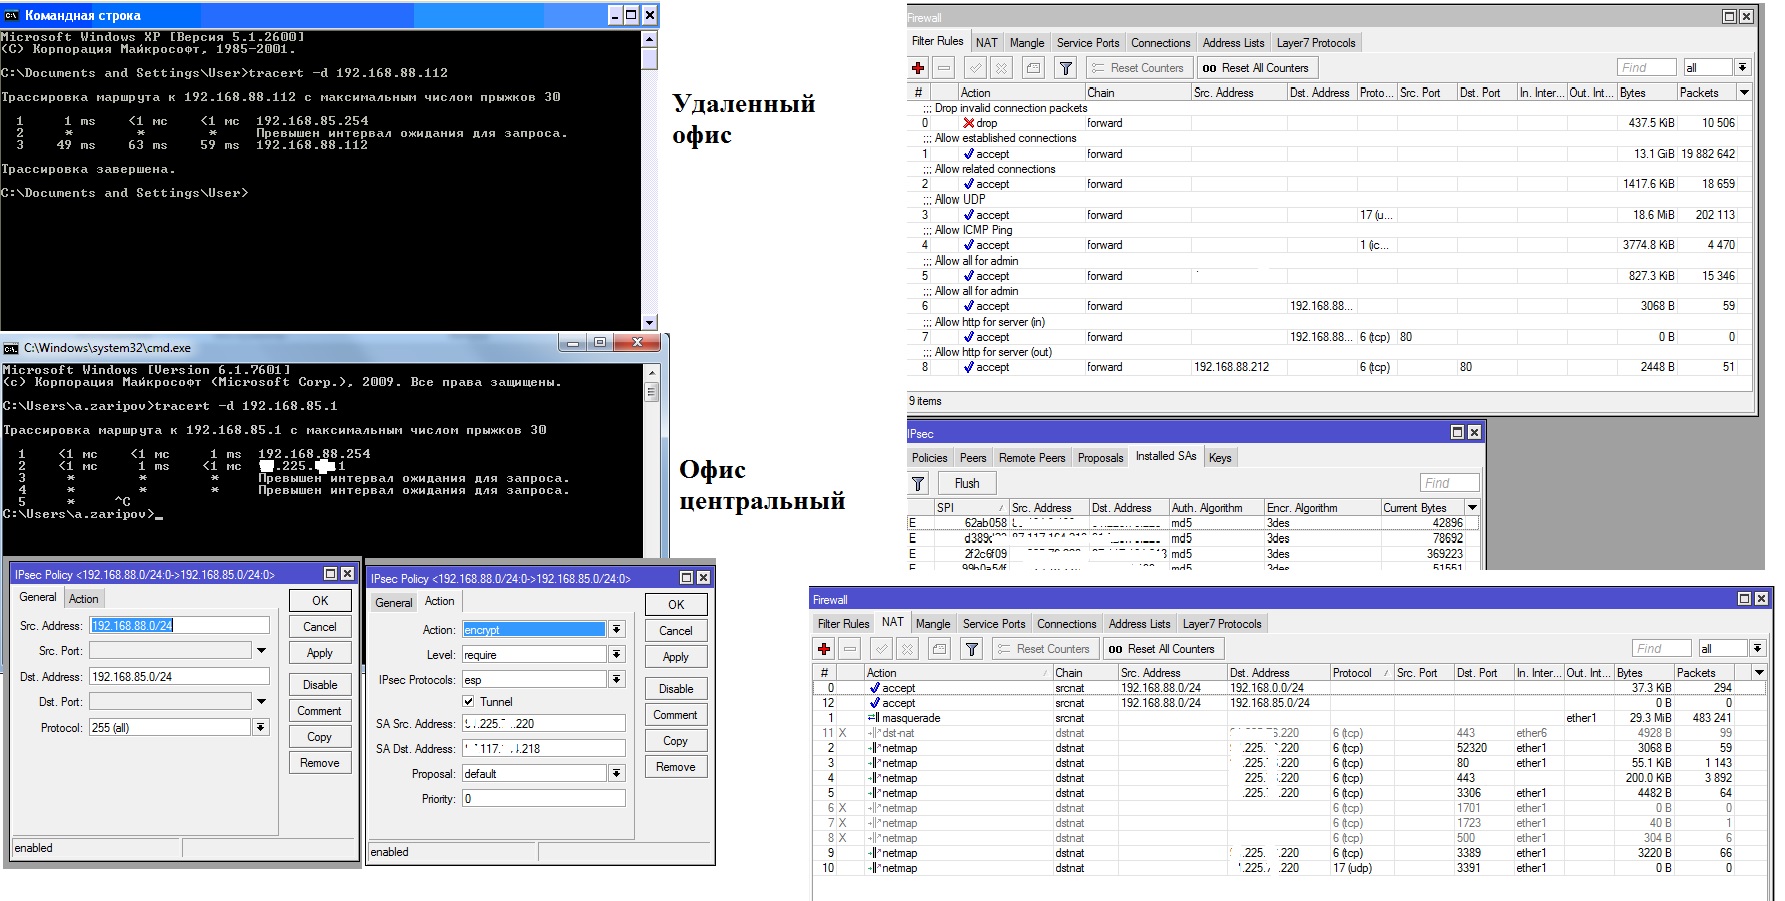1785x901 pixels.
Task: Click filter funnel icon in Filter Rules window
Action: (1066, 68)
